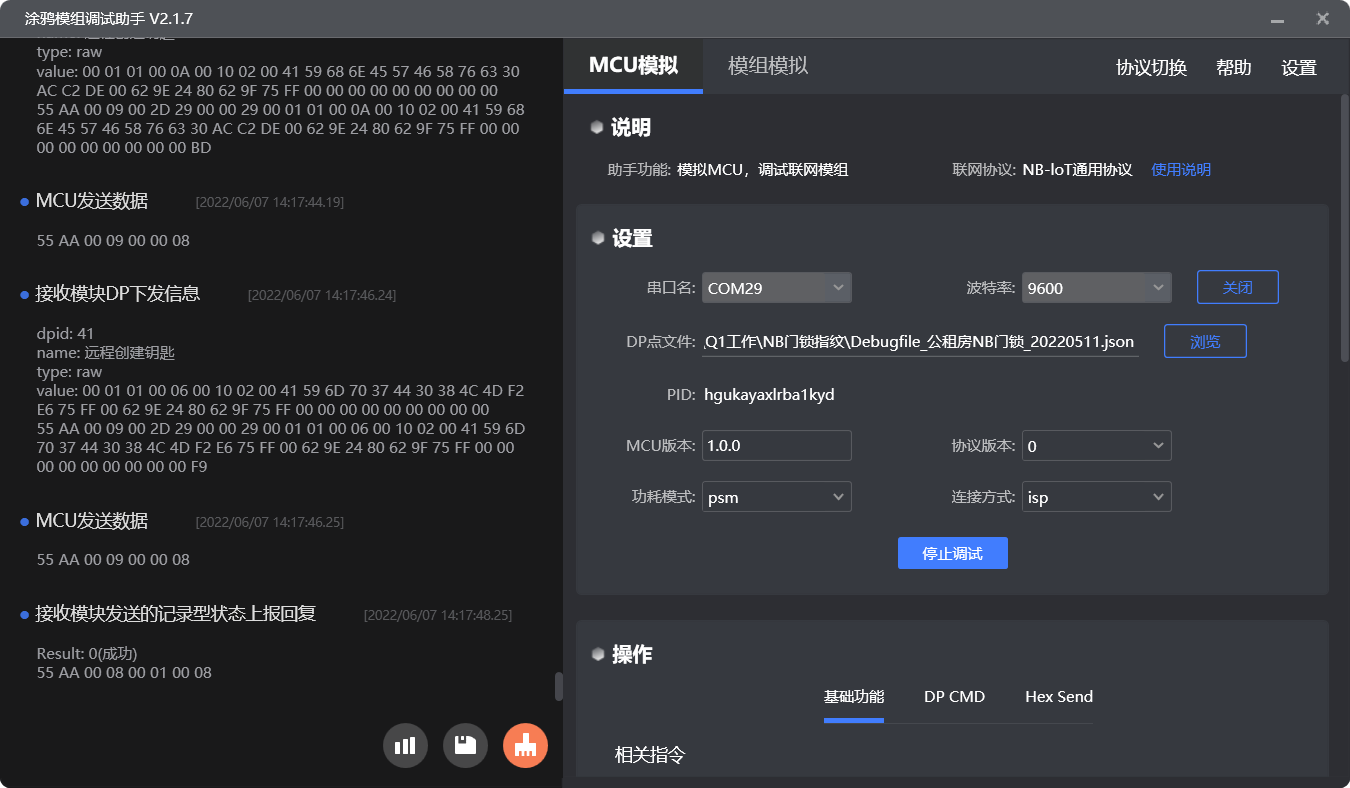Click log entry 接收模块发送的记录型状态上报回复
Image resolution: width=1350 pixels, height=788 pixels.
[x=176, y=614]
